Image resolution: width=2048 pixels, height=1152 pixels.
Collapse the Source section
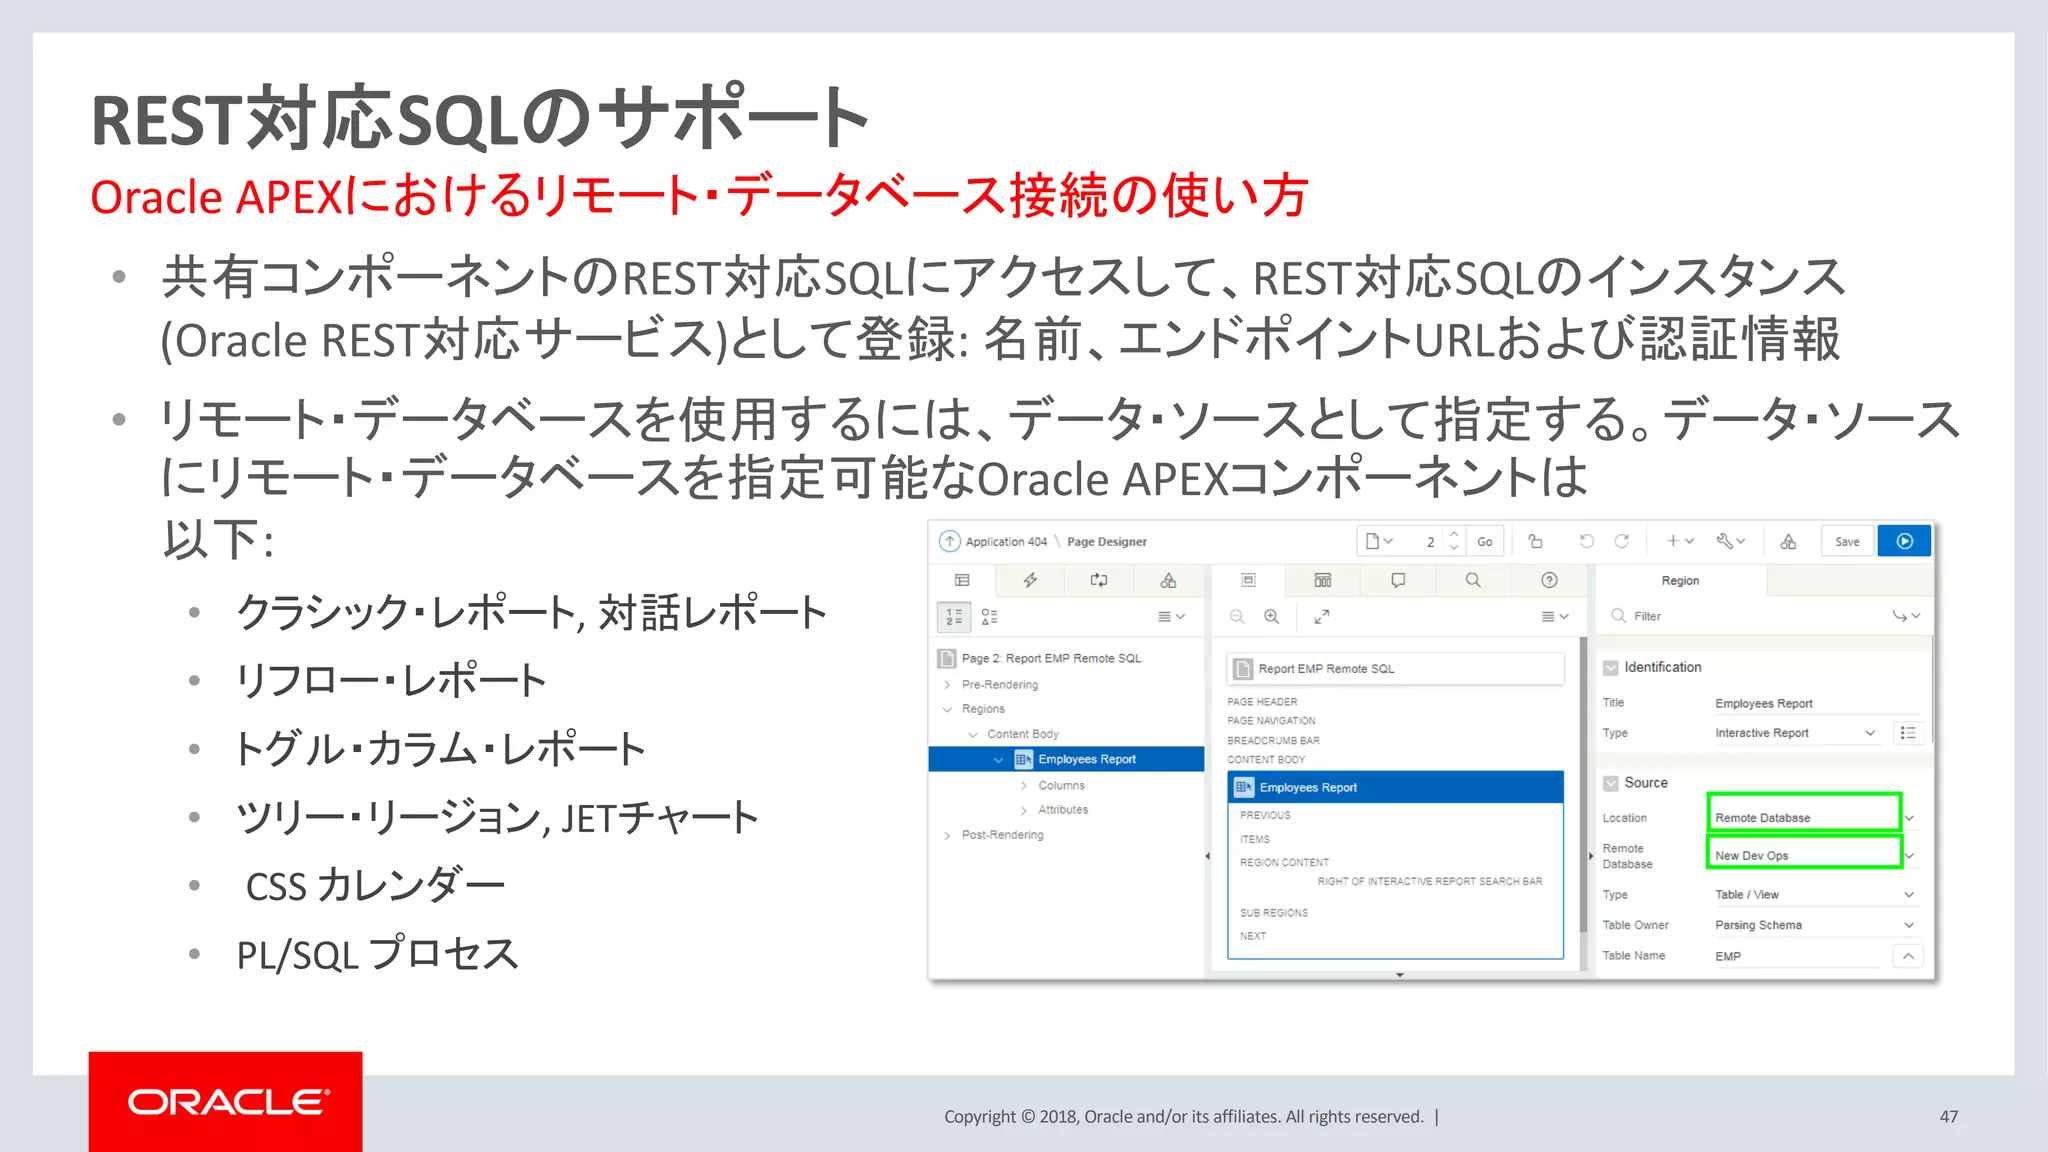pyautogui.click(x=1610, y=783)
